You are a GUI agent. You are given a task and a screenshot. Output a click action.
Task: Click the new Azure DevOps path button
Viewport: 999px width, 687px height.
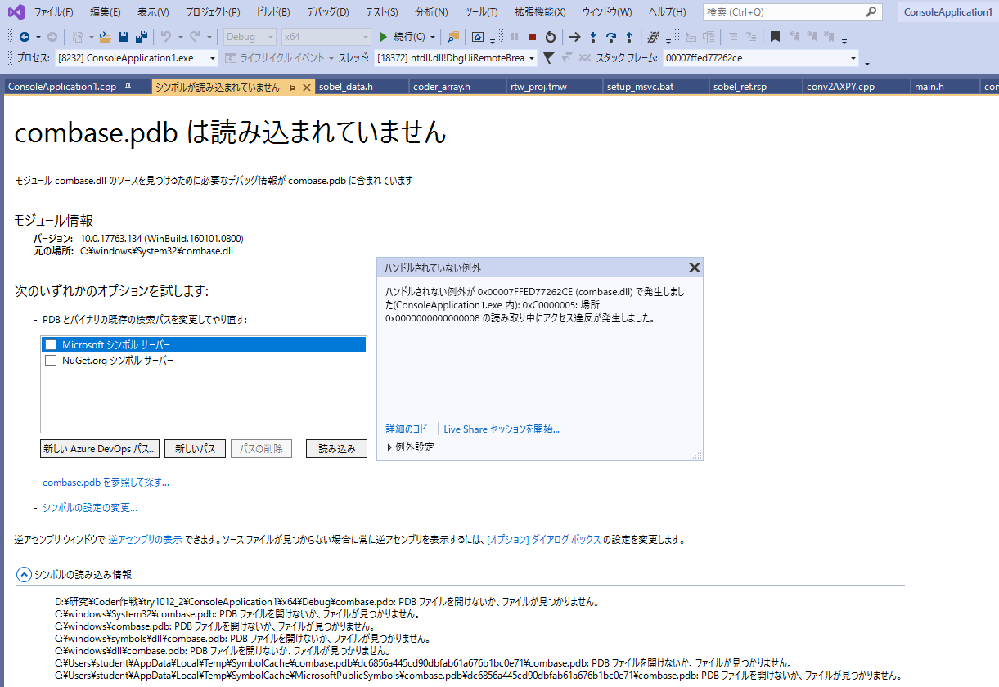coord(99,449)
